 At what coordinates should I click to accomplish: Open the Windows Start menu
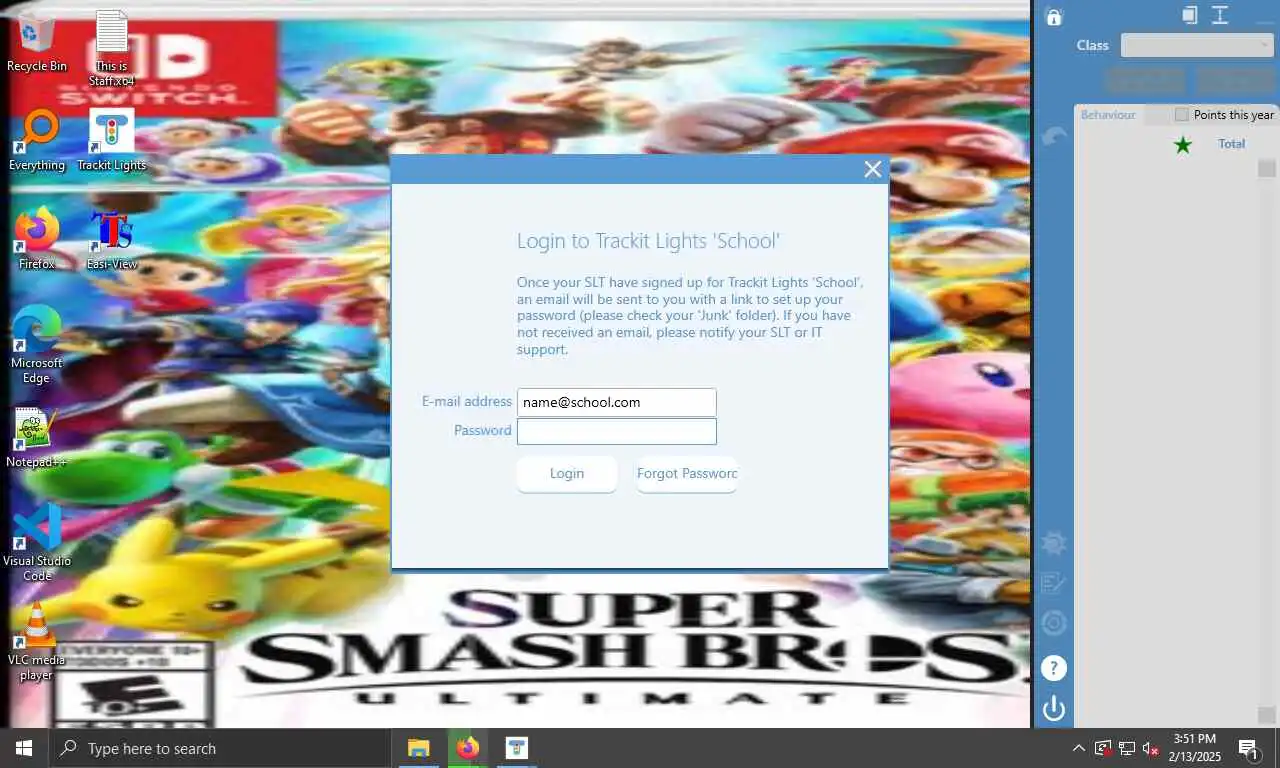point(24,748)
